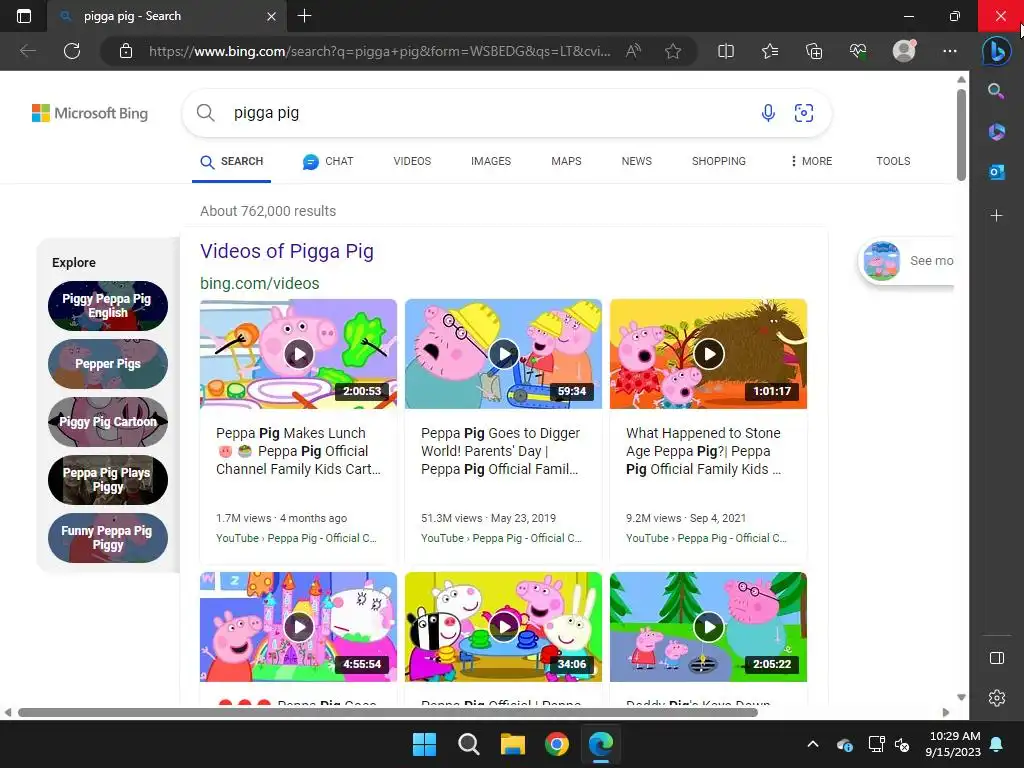
Task: Open Browser essentials heart icon
Action: 858,51
